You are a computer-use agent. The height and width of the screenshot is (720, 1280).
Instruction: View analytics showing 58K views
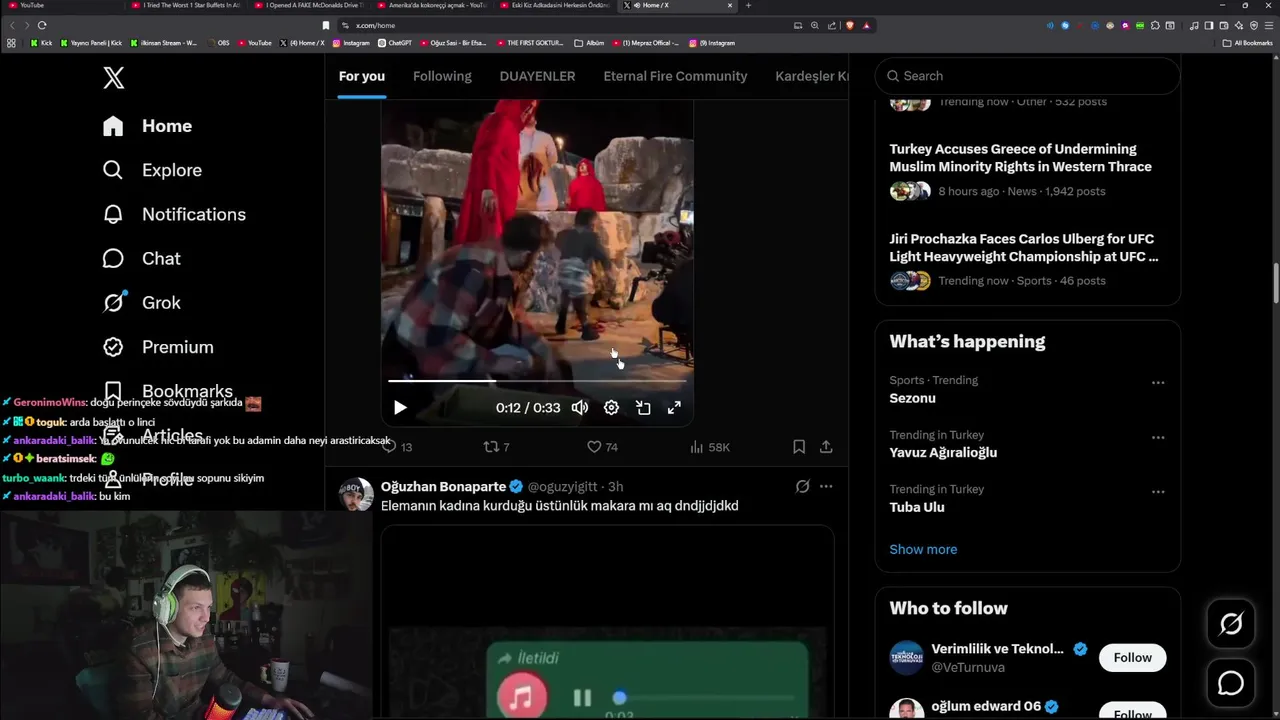coord(709,447)
